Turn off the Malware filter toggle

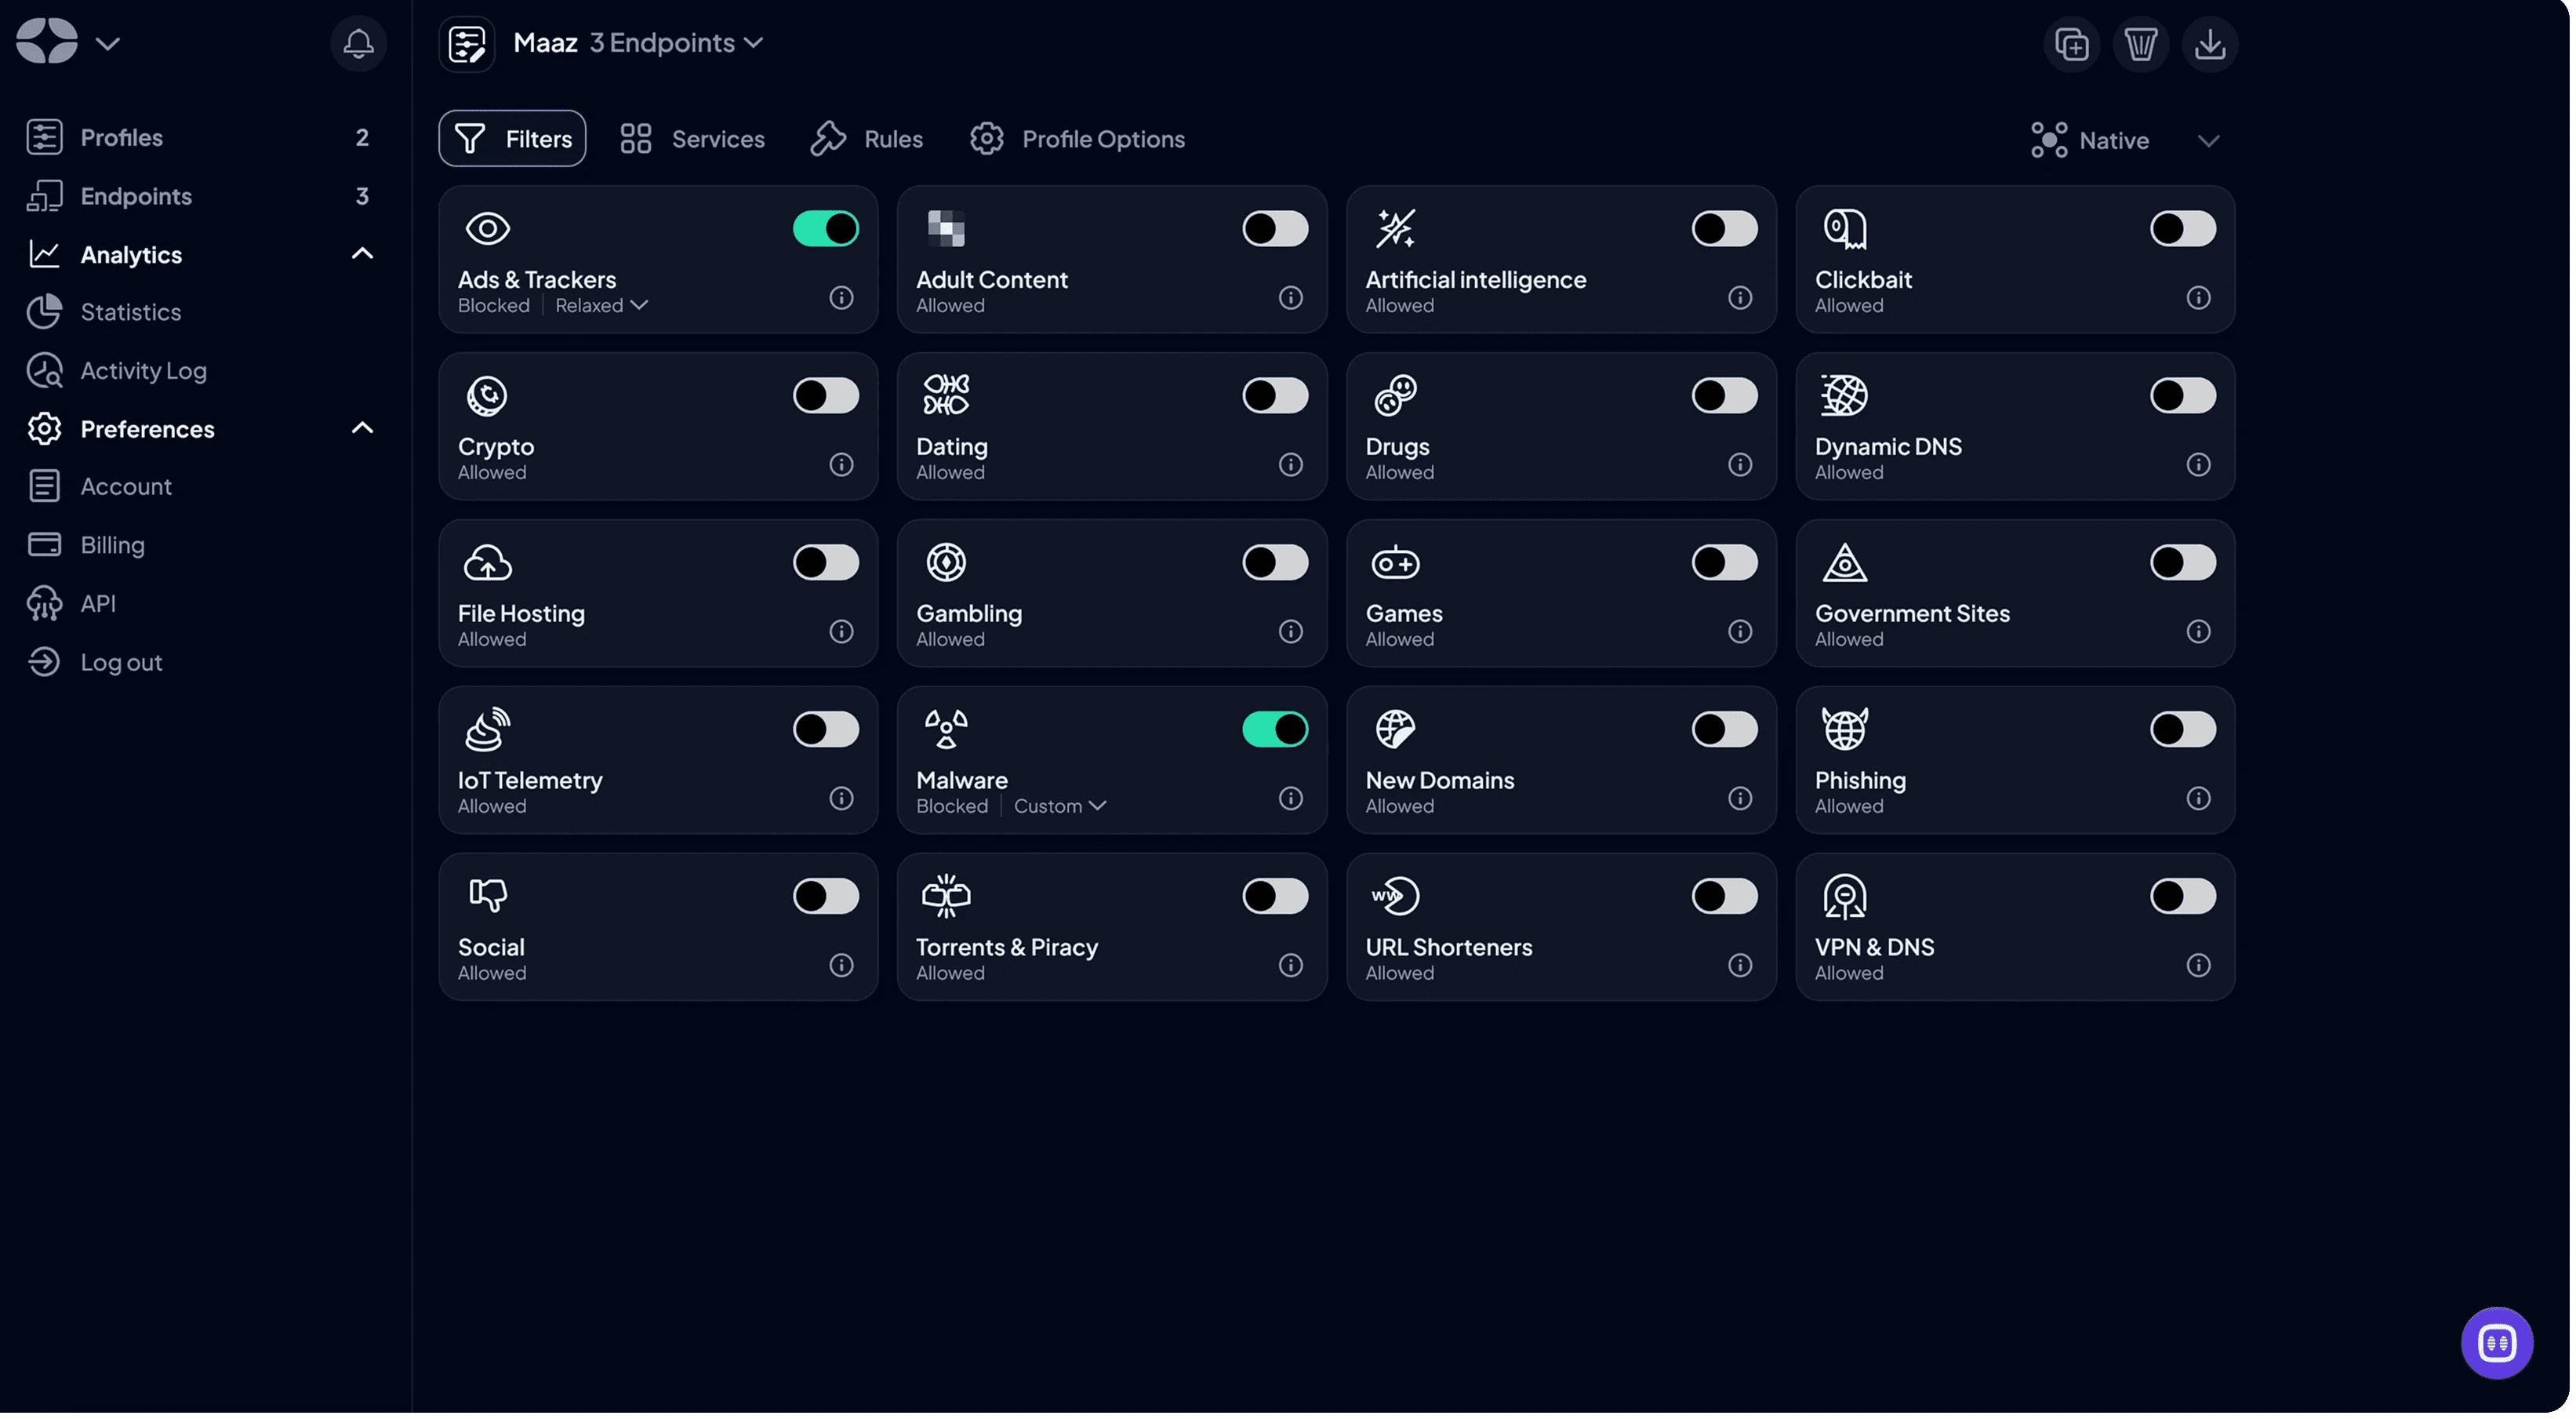(1274, 729)
